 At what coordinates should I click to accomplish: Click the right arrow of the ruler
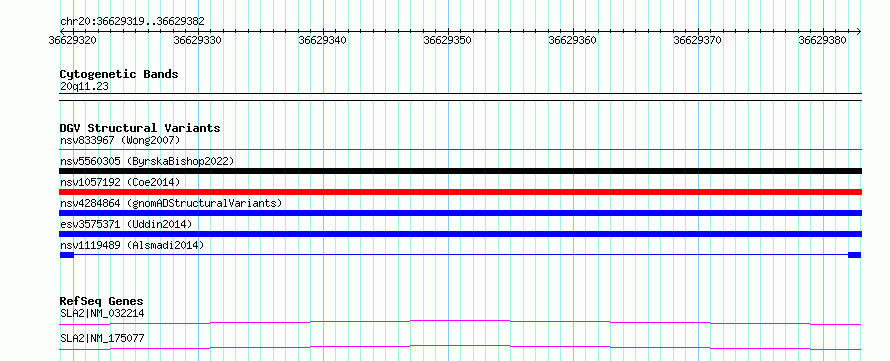click(859, 31)
